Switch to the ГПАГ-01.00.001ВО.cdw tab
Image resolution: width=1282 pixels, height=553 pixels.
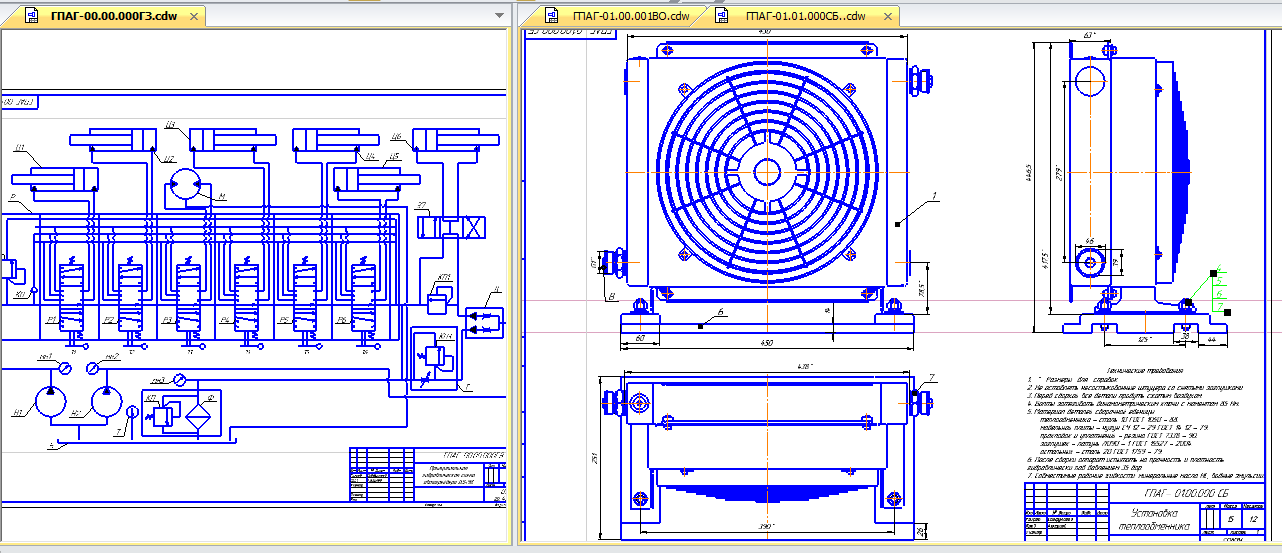(x=617, y=16)
